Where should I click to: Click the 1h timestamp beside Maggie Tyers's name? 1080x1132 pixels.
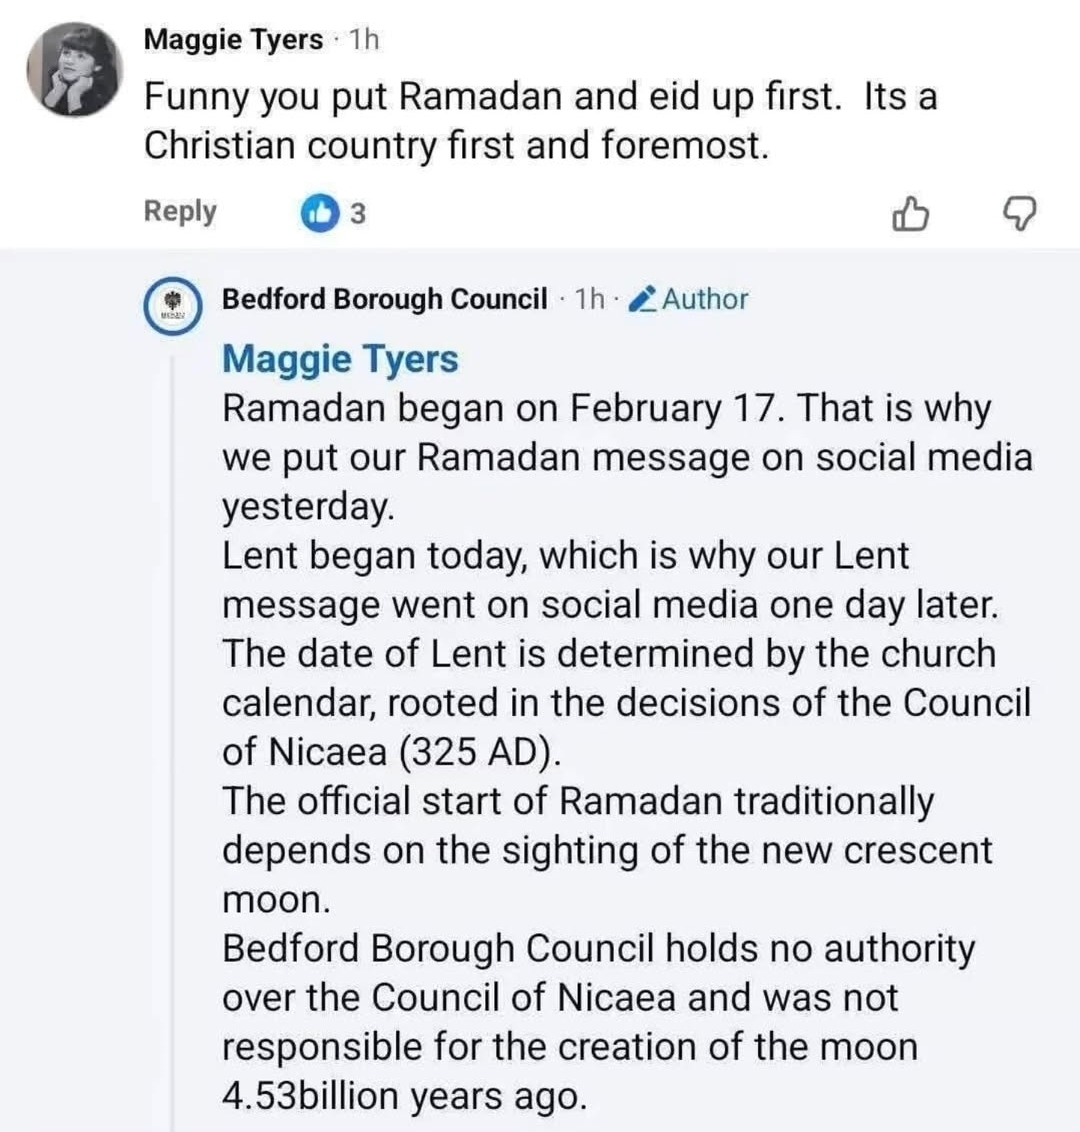364,40
